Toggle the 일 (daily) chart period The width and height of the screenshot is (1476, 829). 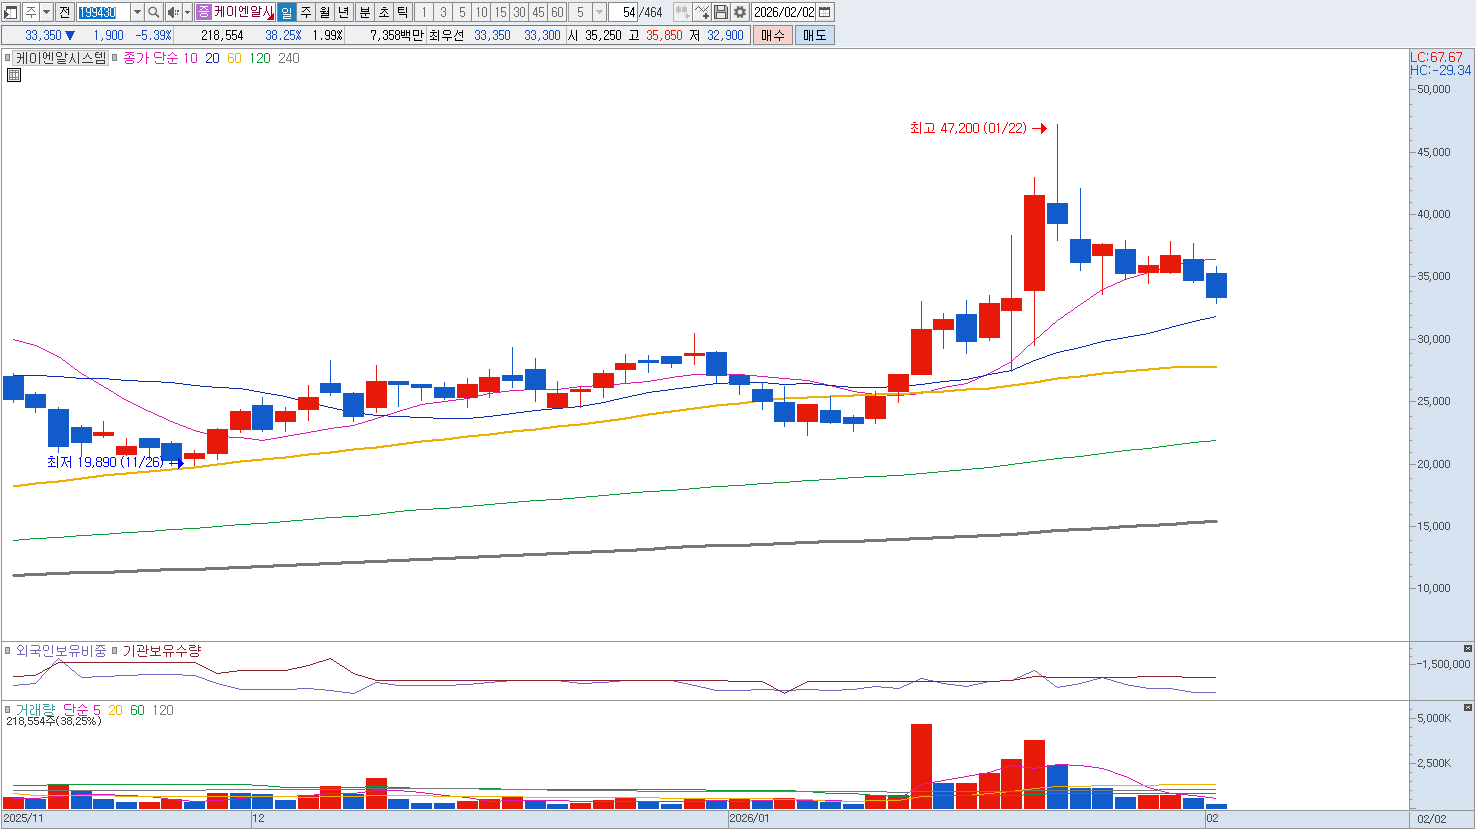(287, 12)
